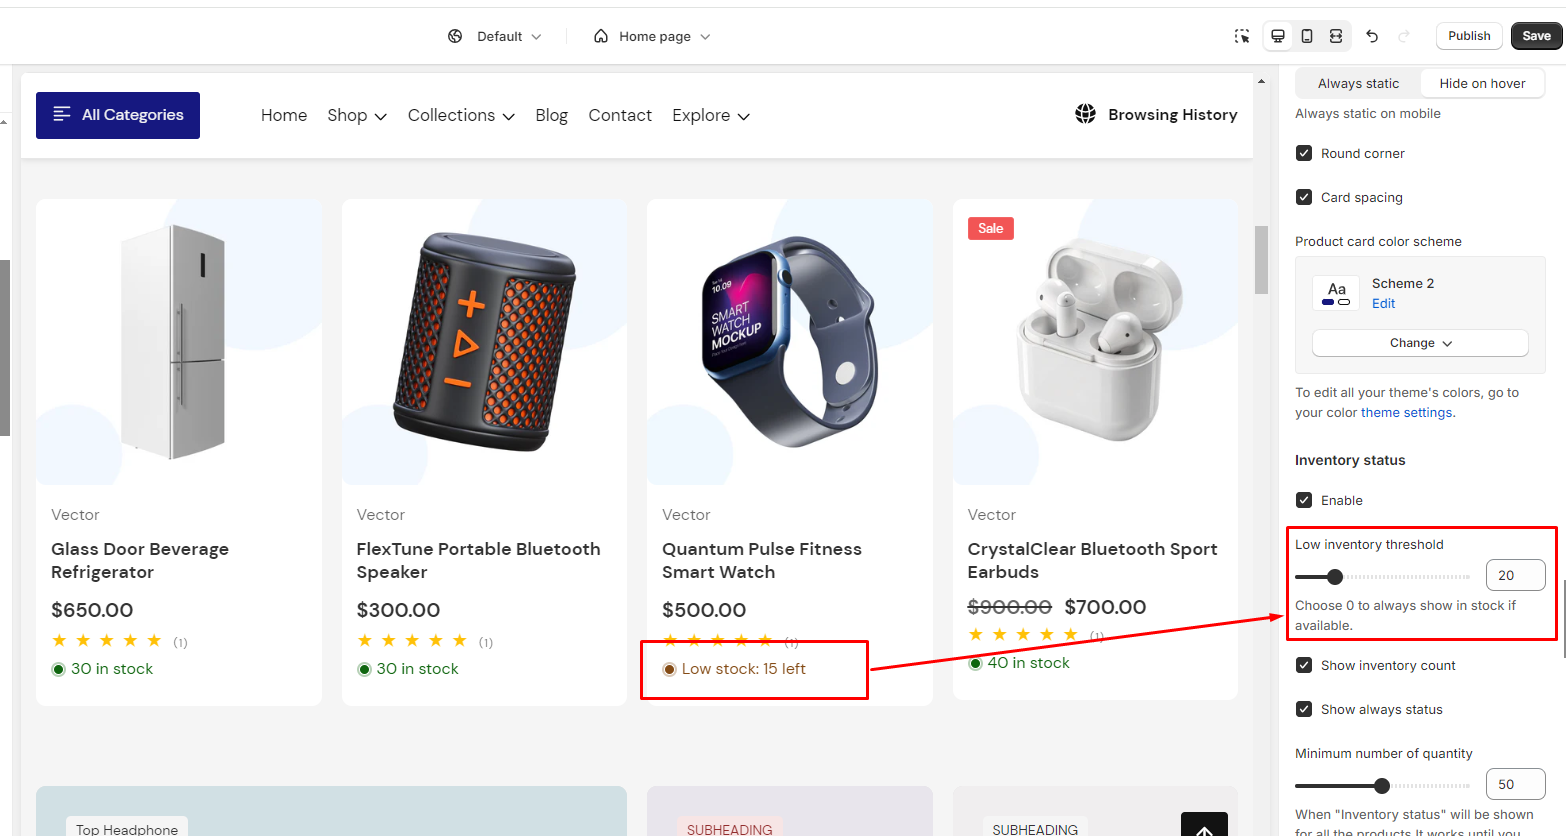Viewport: 1566px width, 836px height.
Task: Toggle the Card spacing checkbox
Action: click(x=1304, y=197)
